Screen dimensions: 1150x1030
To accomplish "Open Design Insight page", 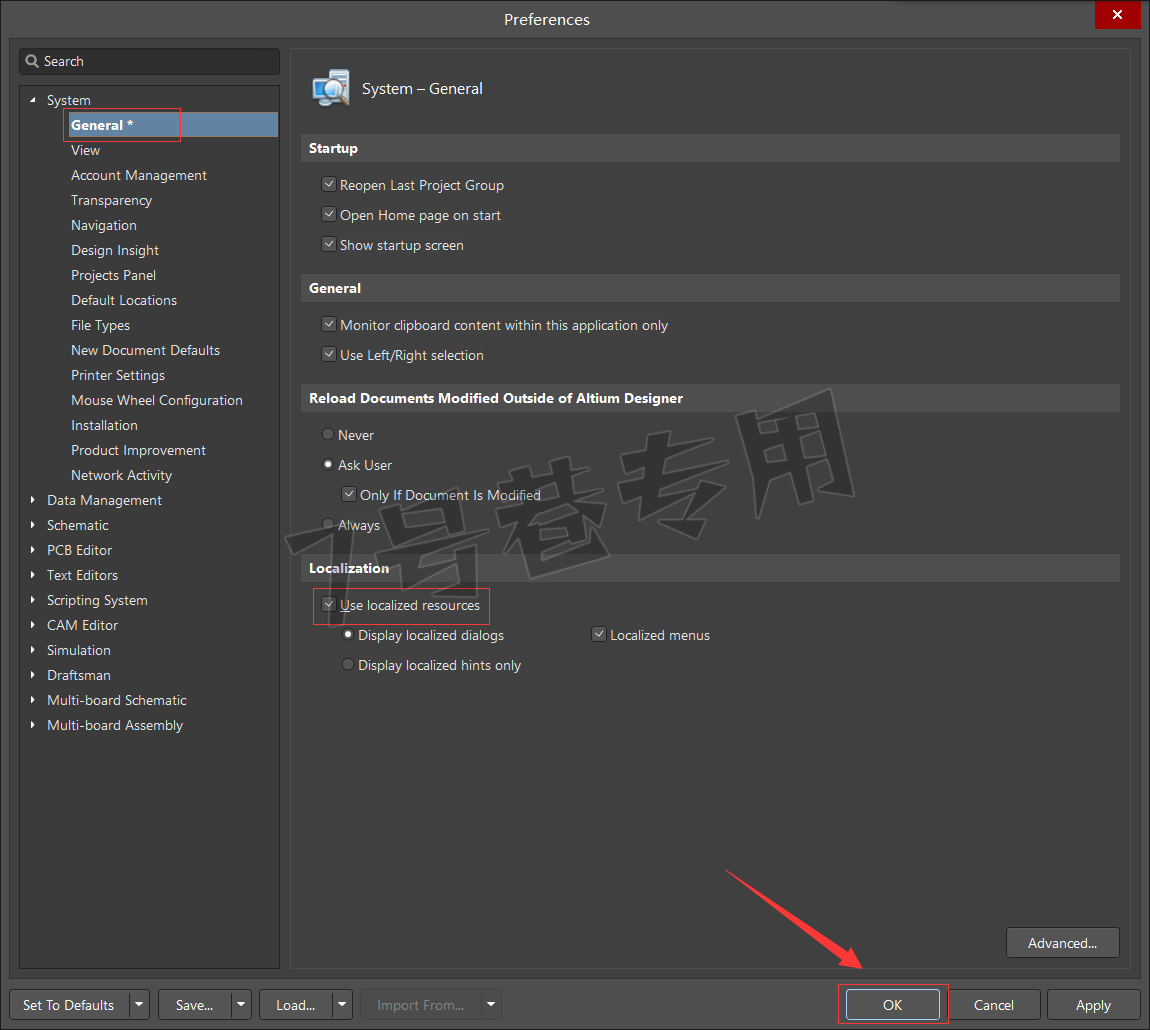I will [x=114, y=250].
